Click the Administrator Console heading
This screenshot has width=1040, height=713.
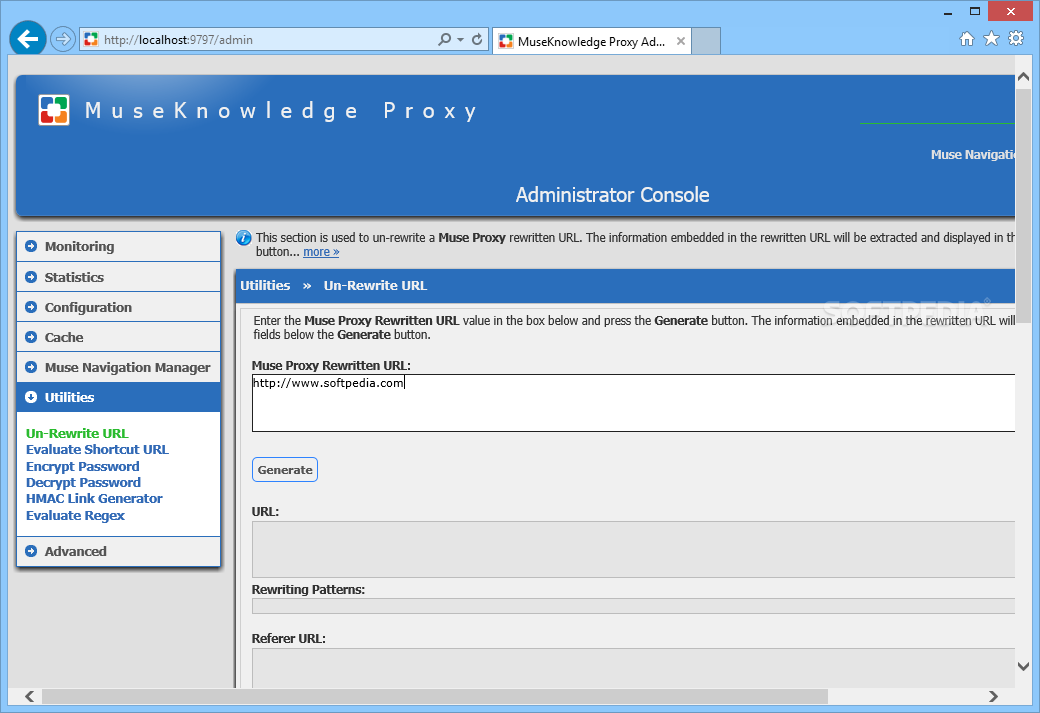pos(612,195)
